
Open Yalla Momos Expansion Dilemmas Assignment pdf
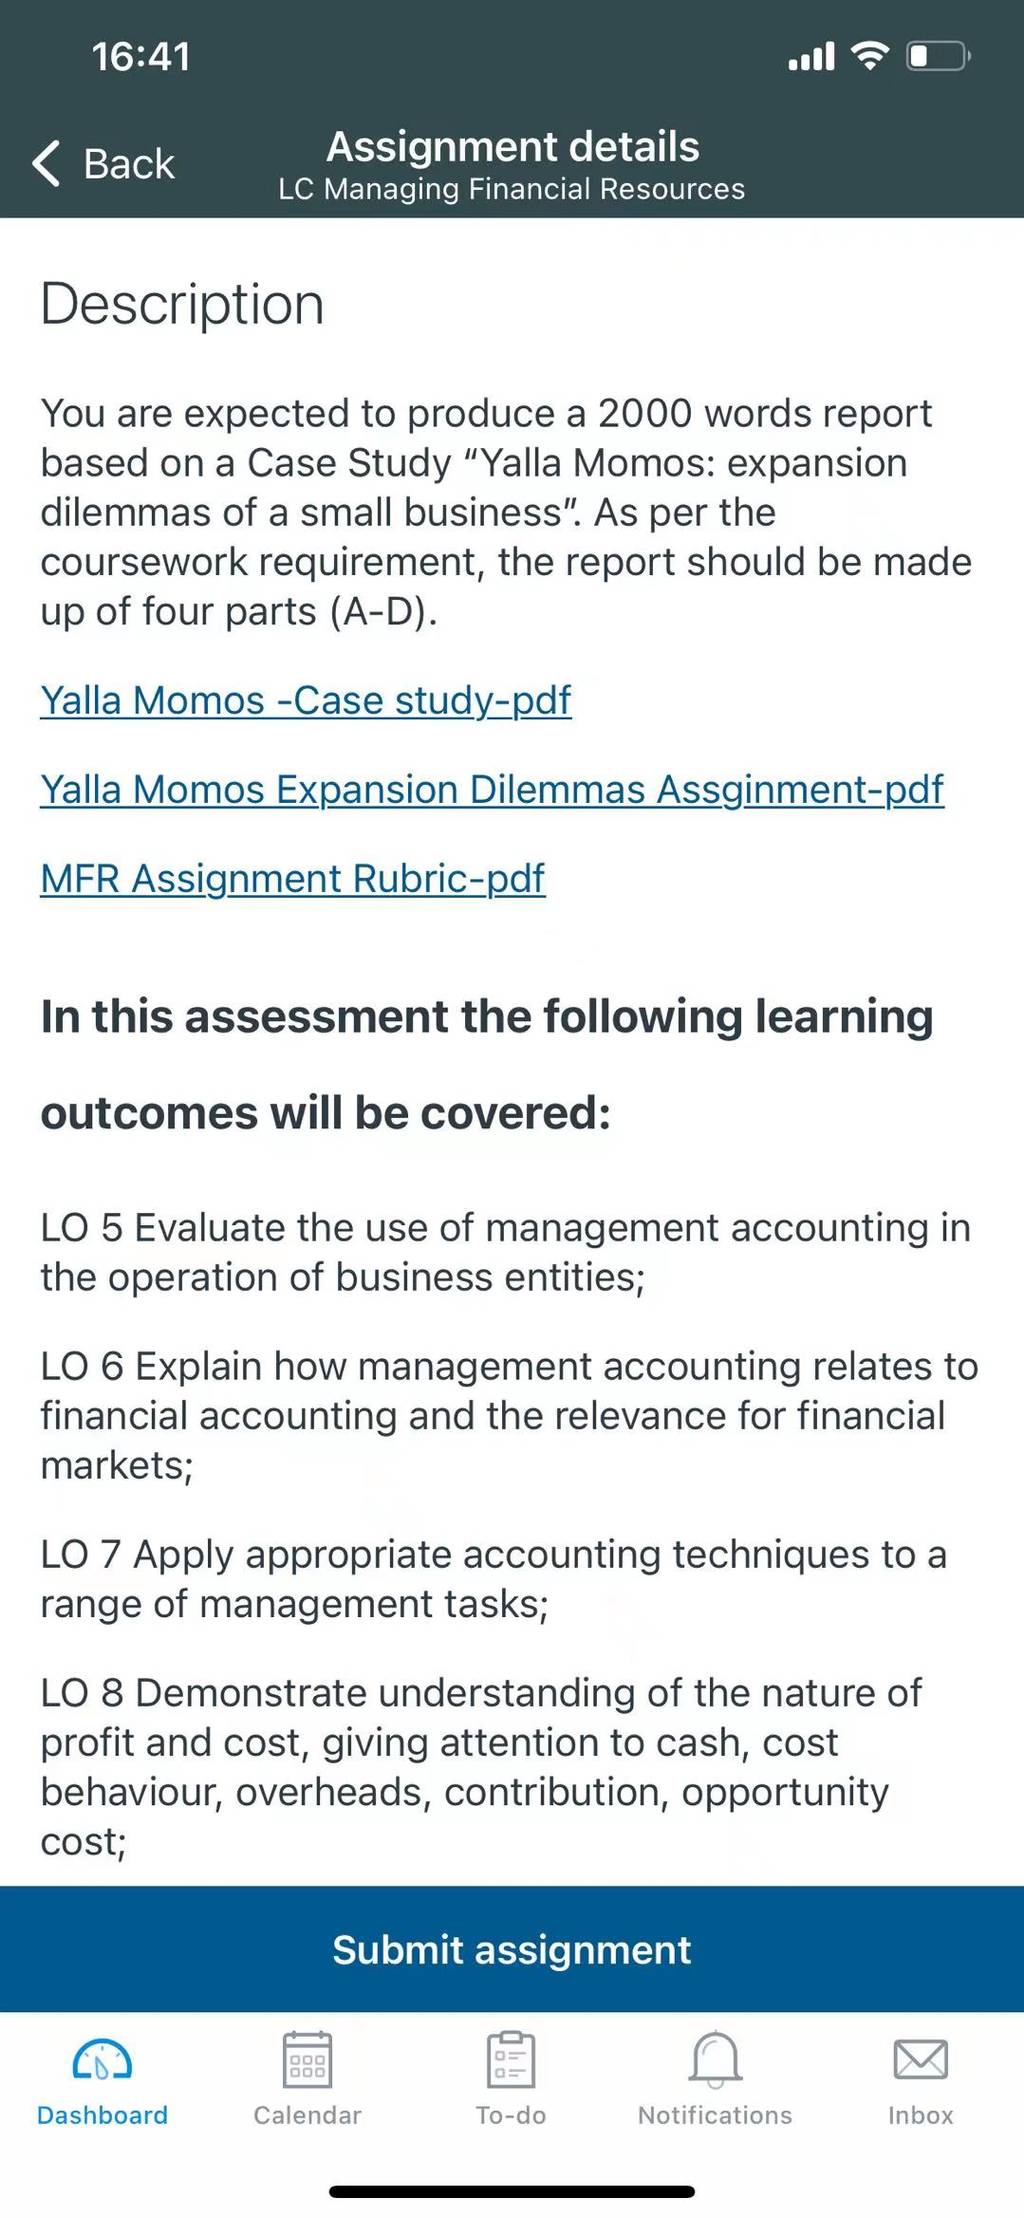(x=492, y=789)
